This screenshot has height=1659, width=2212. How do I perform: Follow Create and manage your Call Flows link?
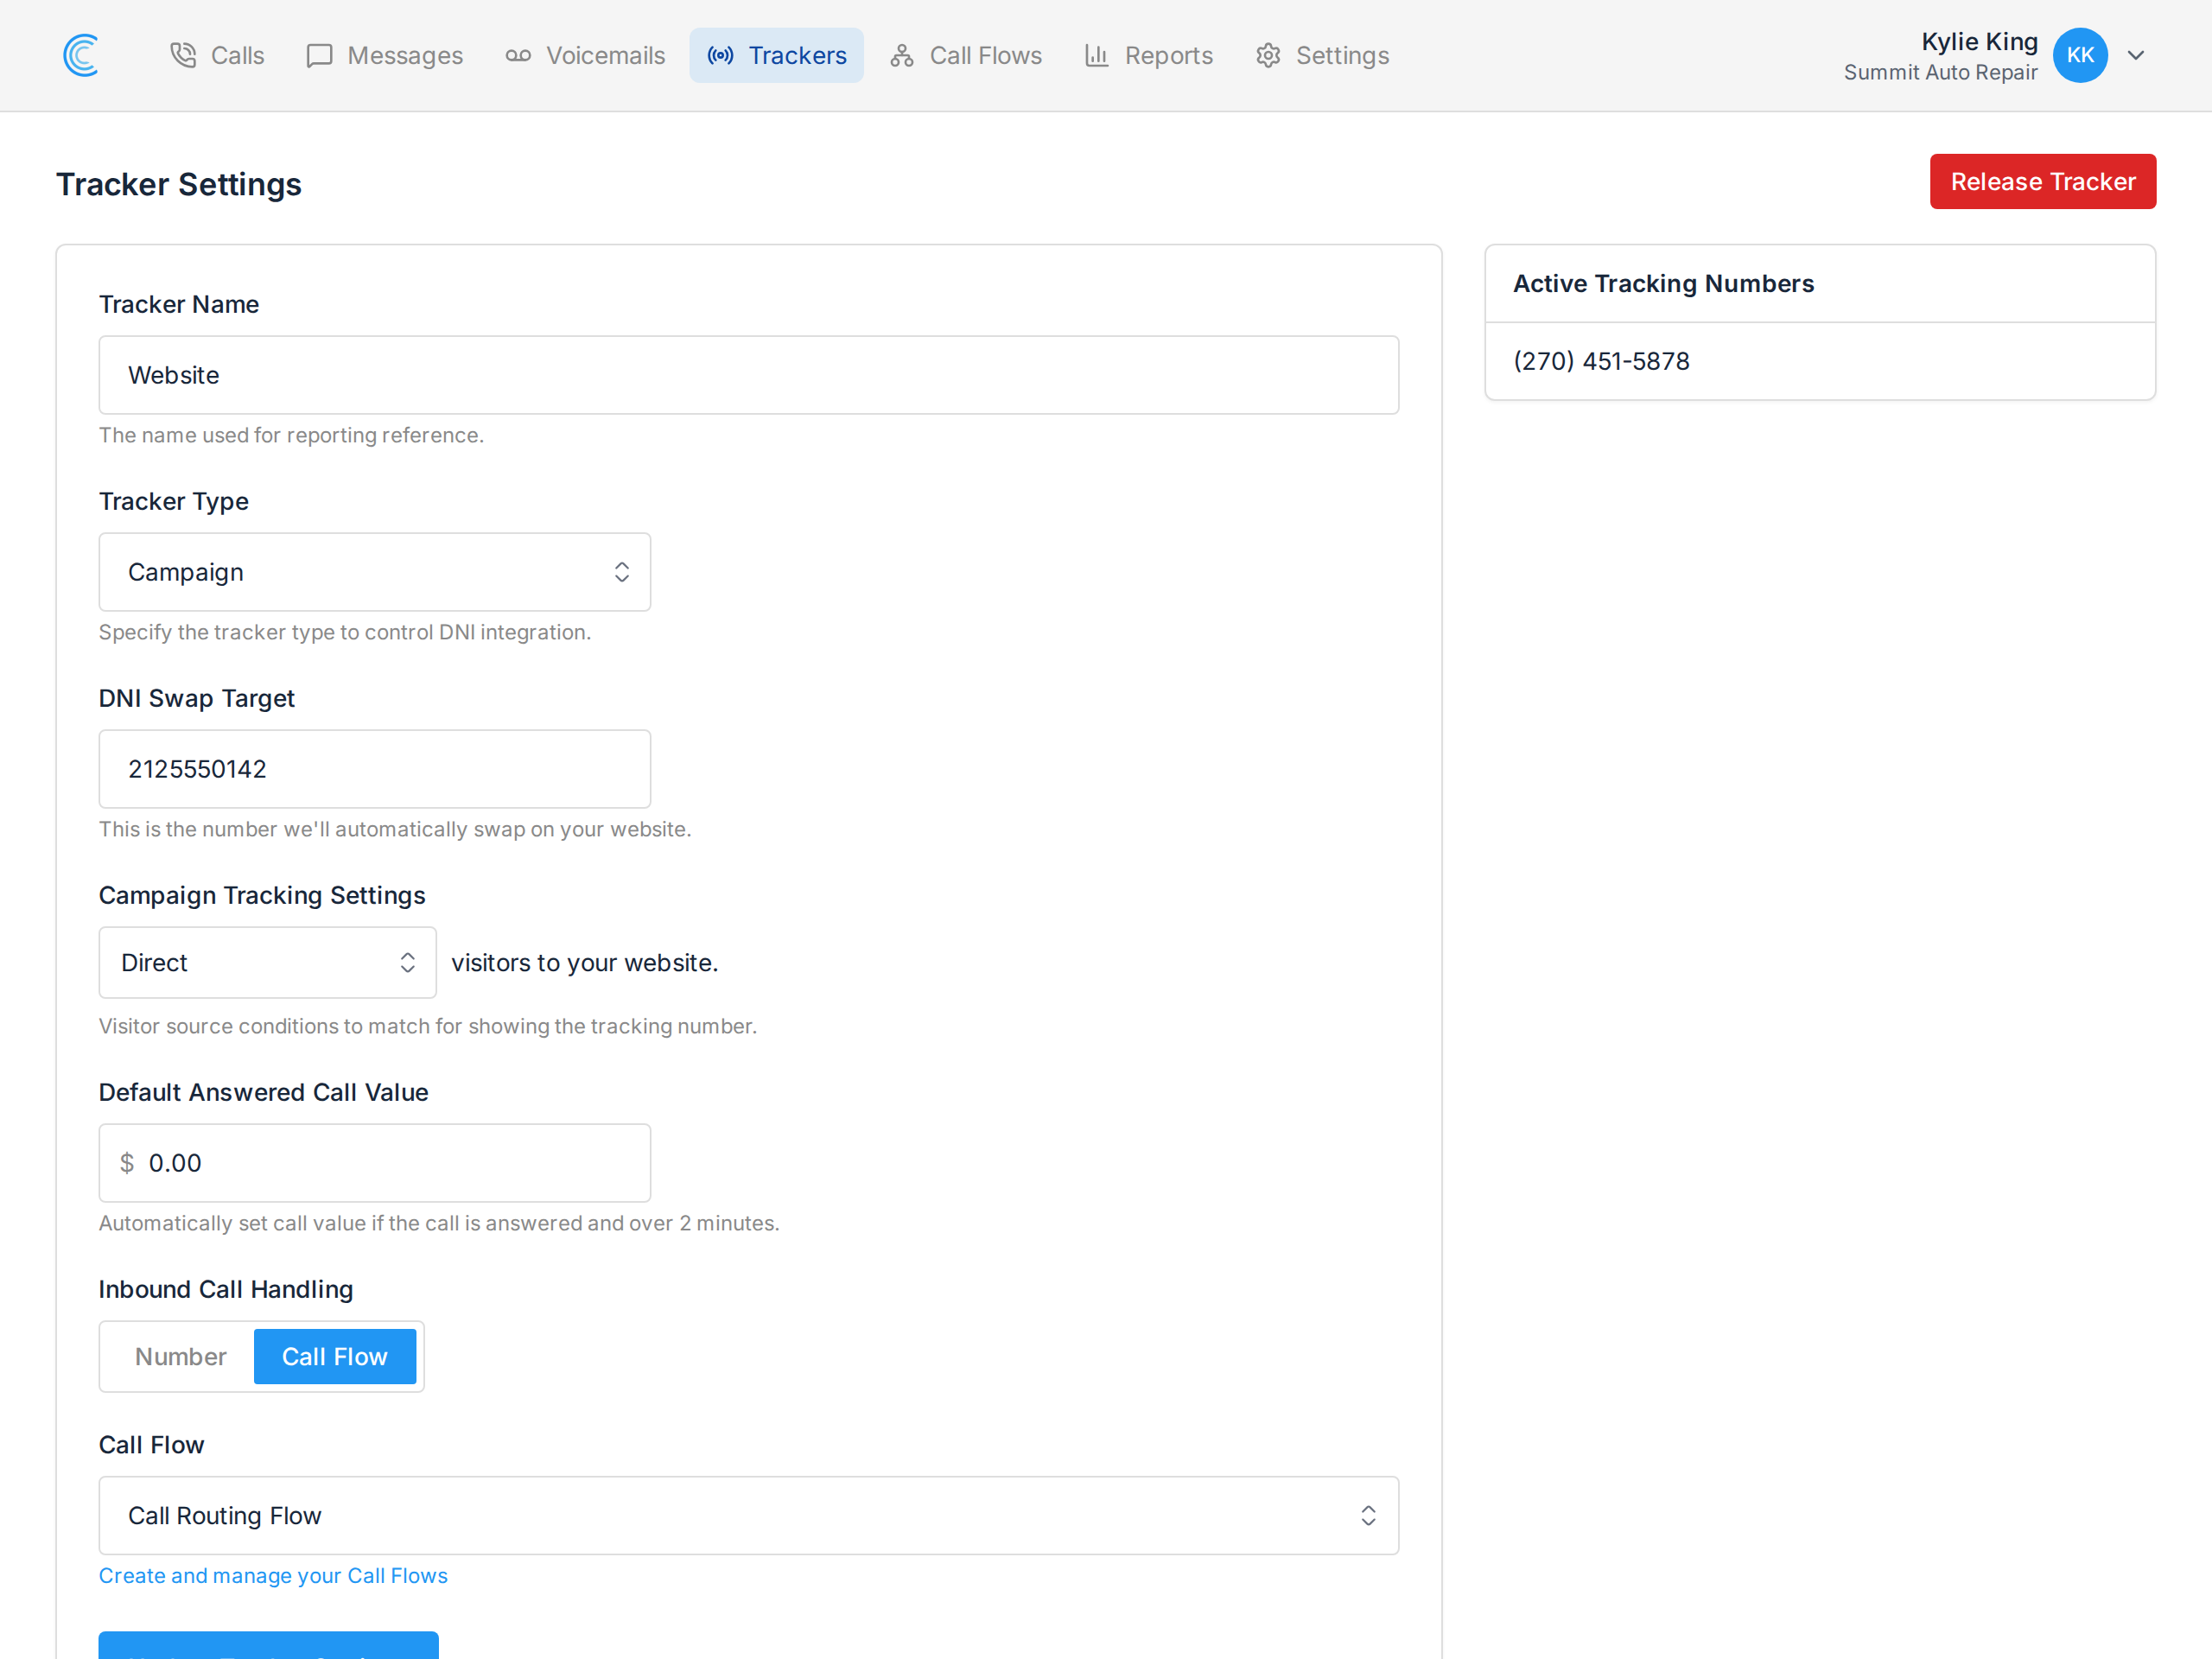[273, 1575]
